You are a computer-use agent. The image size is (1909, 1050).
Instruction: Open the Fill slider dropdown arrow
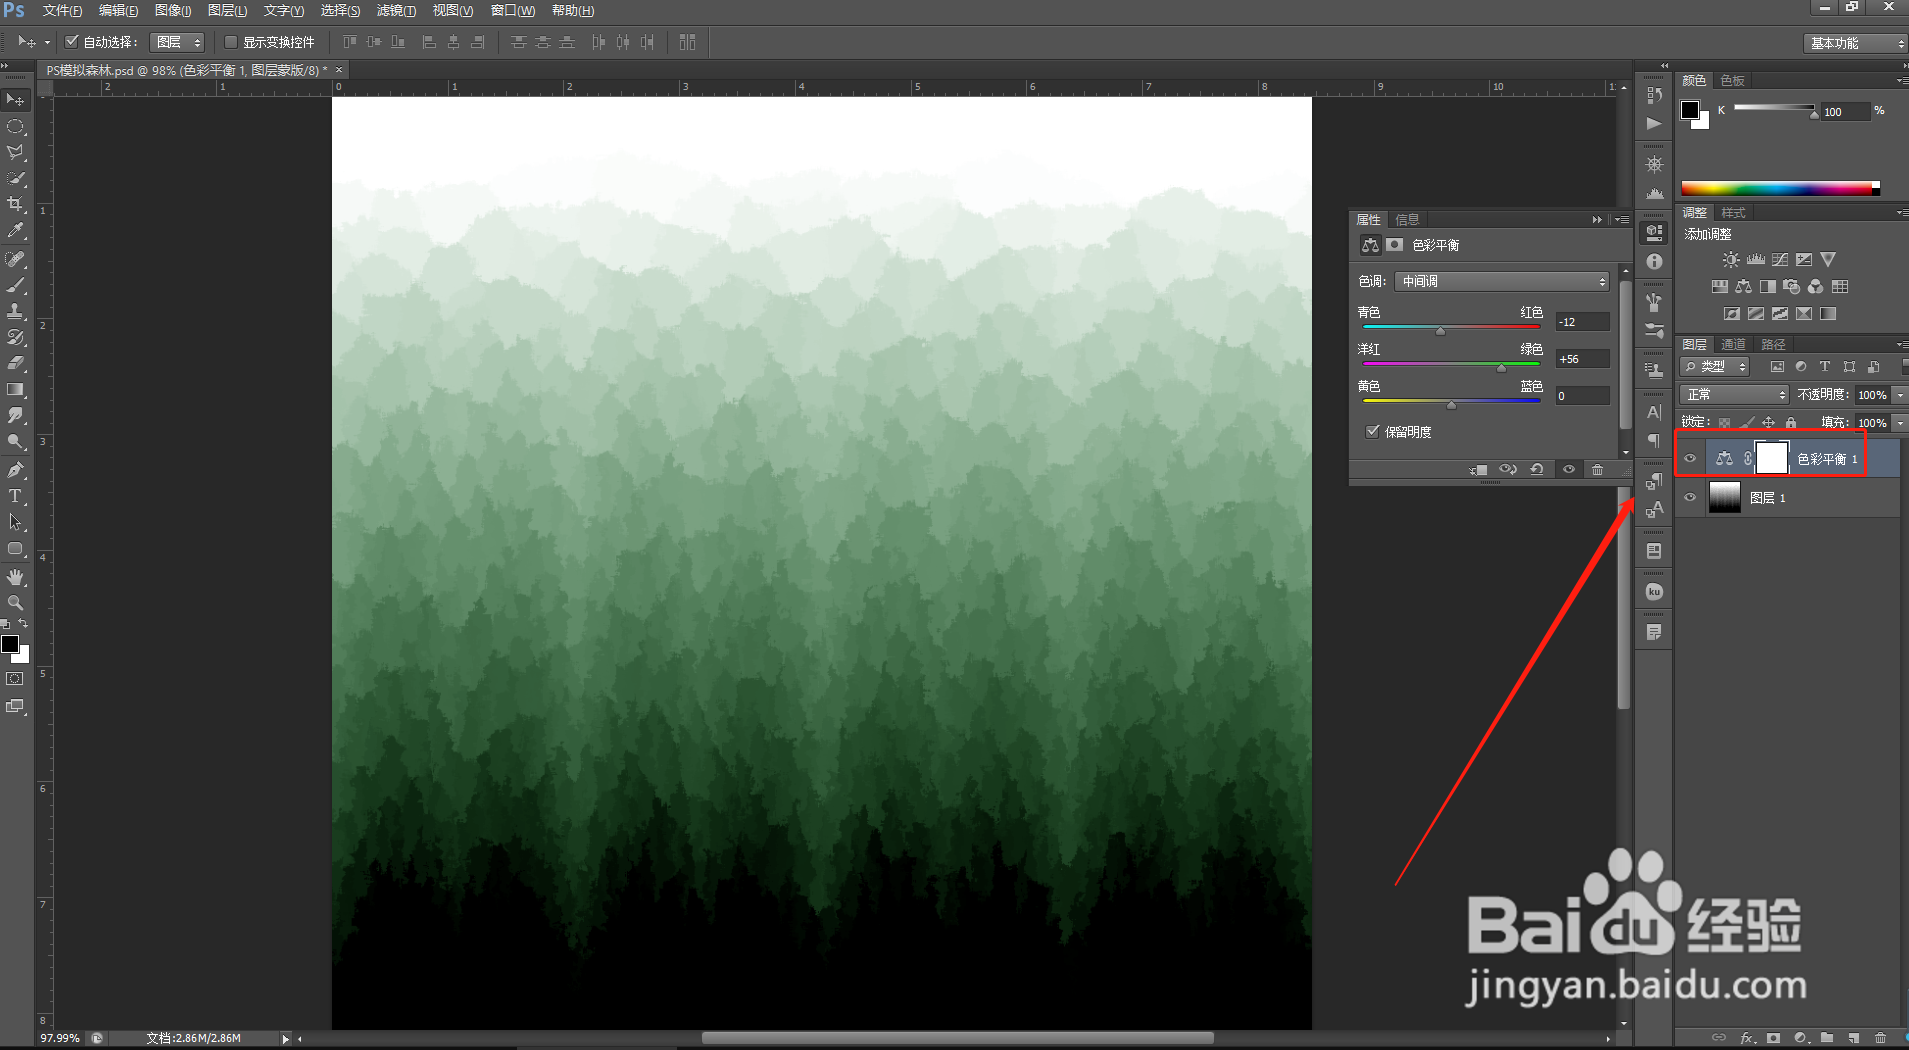(1900, 423)
